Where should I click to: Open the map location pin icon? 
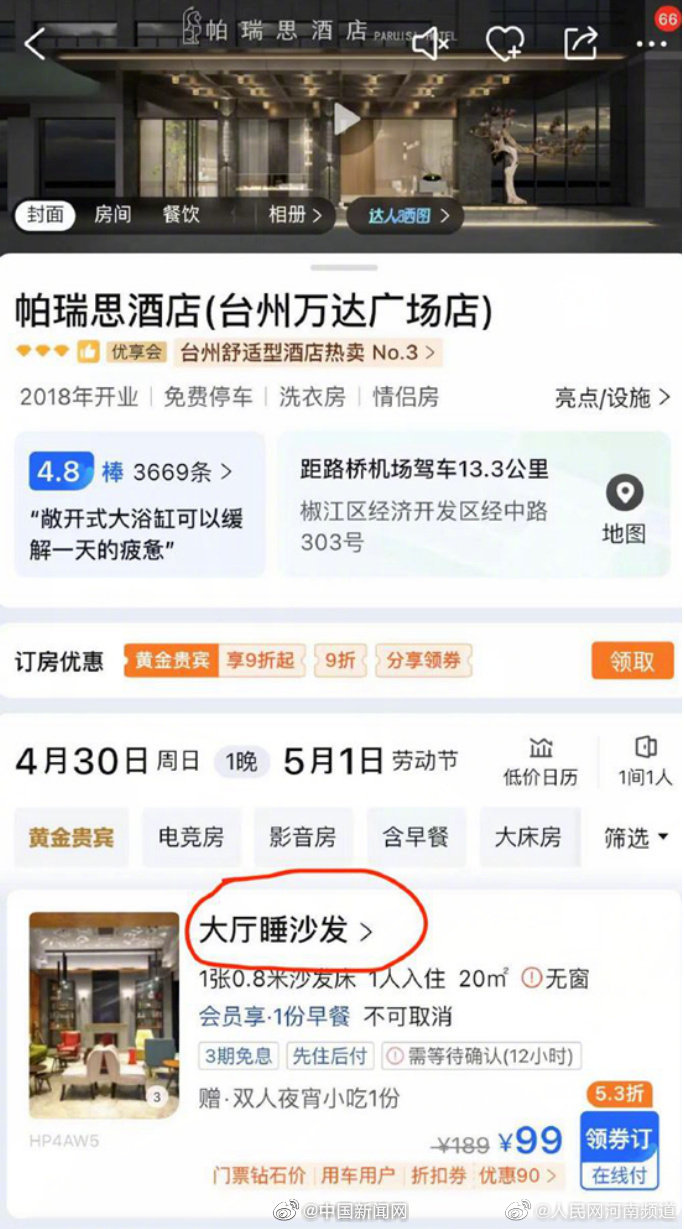click(x=625, y=493)
